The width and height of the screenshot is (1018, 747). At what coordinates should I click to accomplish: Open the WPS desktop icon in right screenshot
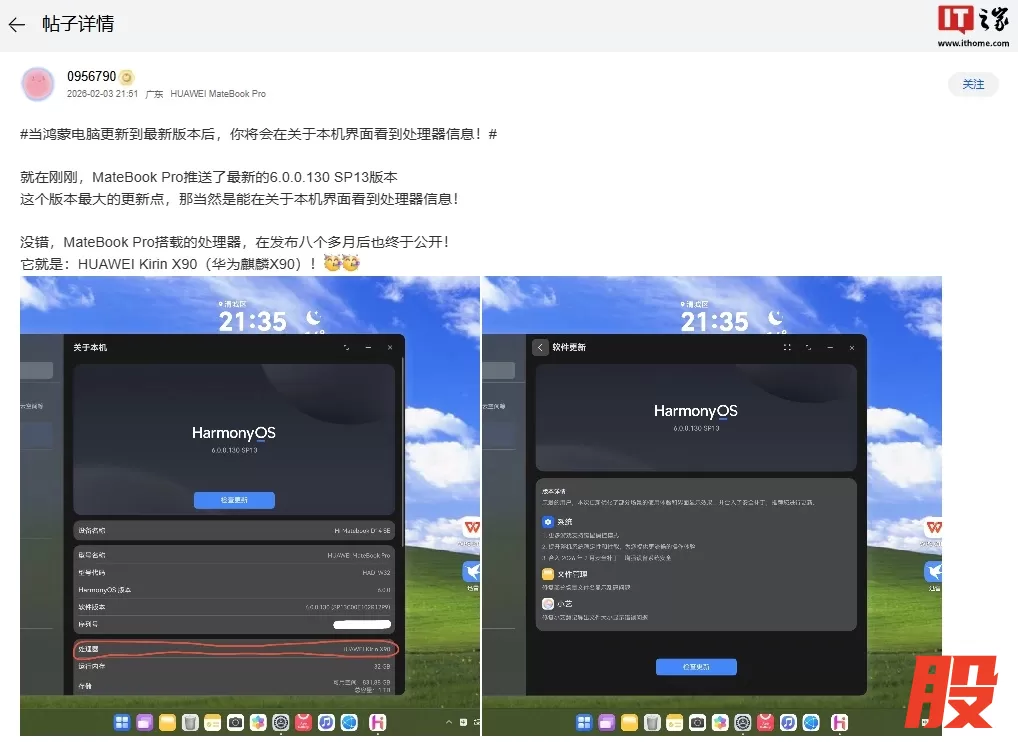(934, 527)
